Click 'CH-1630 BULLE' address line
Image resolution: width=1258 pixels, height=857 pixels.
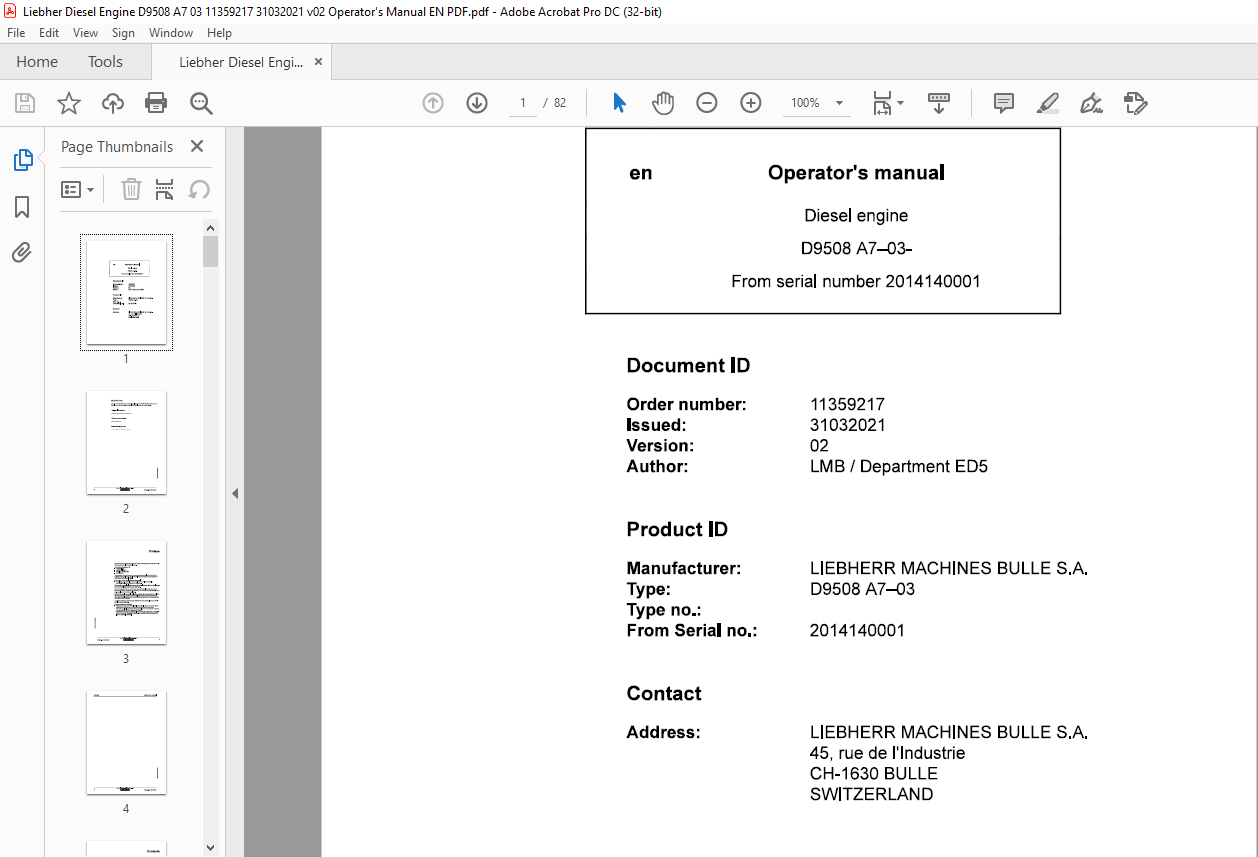pyautogui.click(x=874, y=774)
